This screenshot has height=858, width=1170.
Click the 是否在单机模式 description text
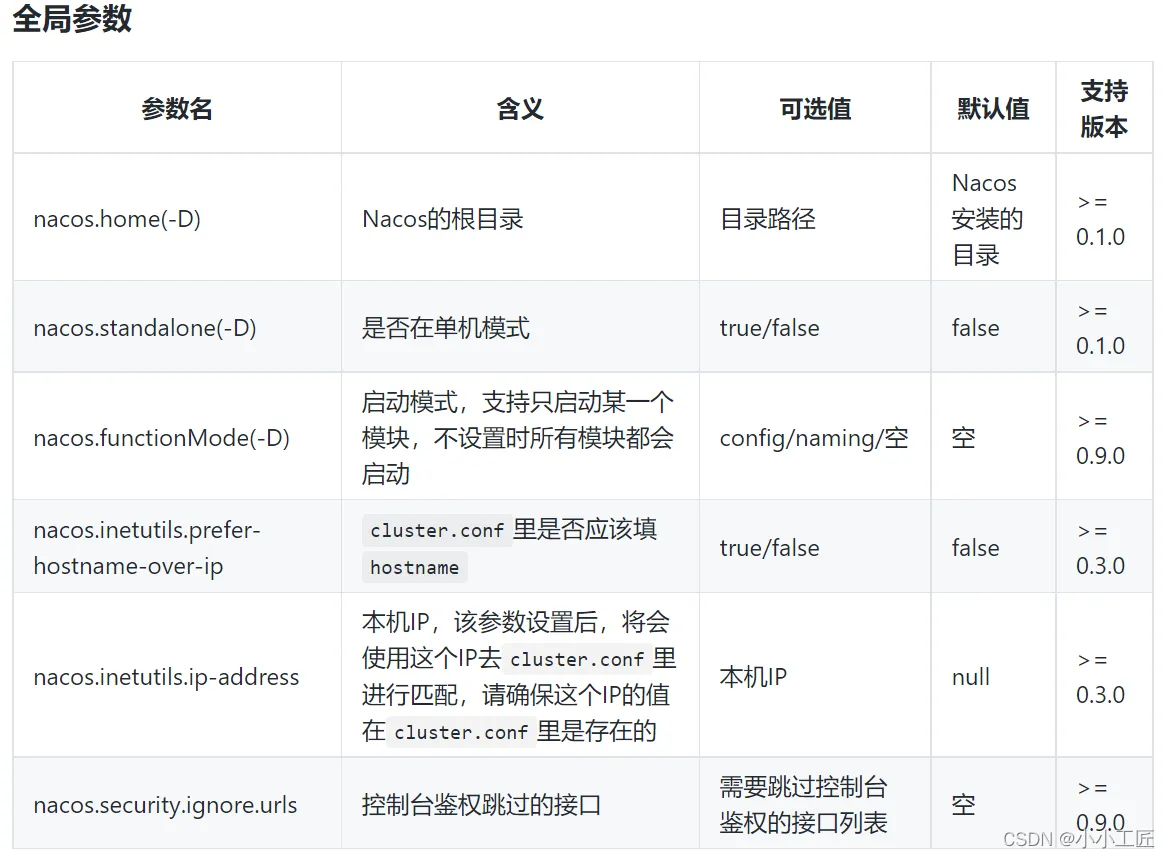coord(446,328)
